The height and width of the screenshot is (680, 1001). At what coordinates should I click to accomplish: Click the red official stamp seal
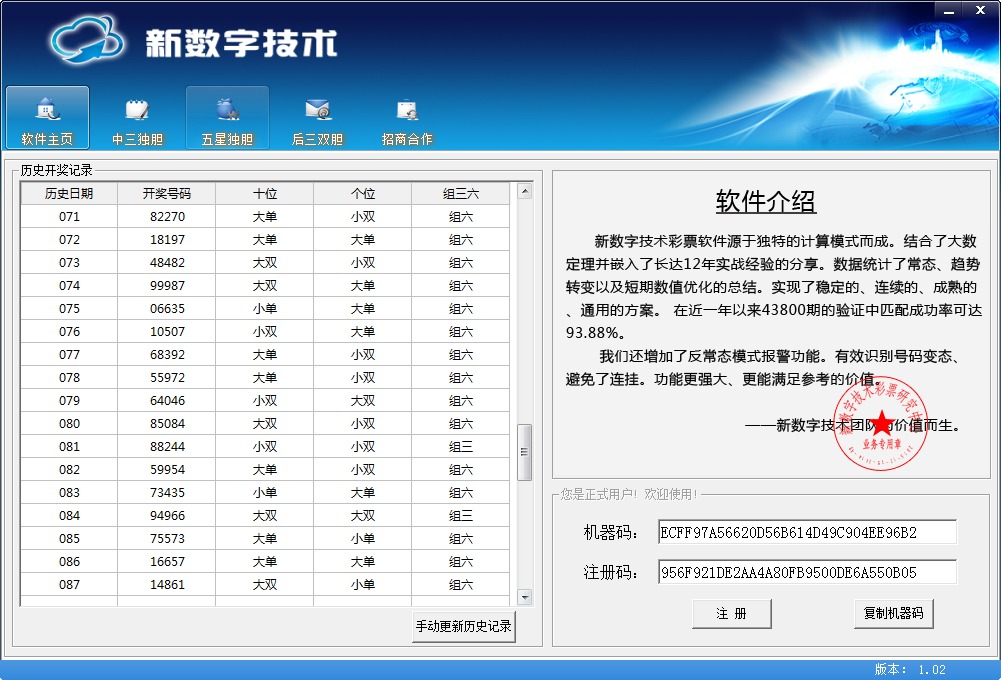(x=881, y=423)
